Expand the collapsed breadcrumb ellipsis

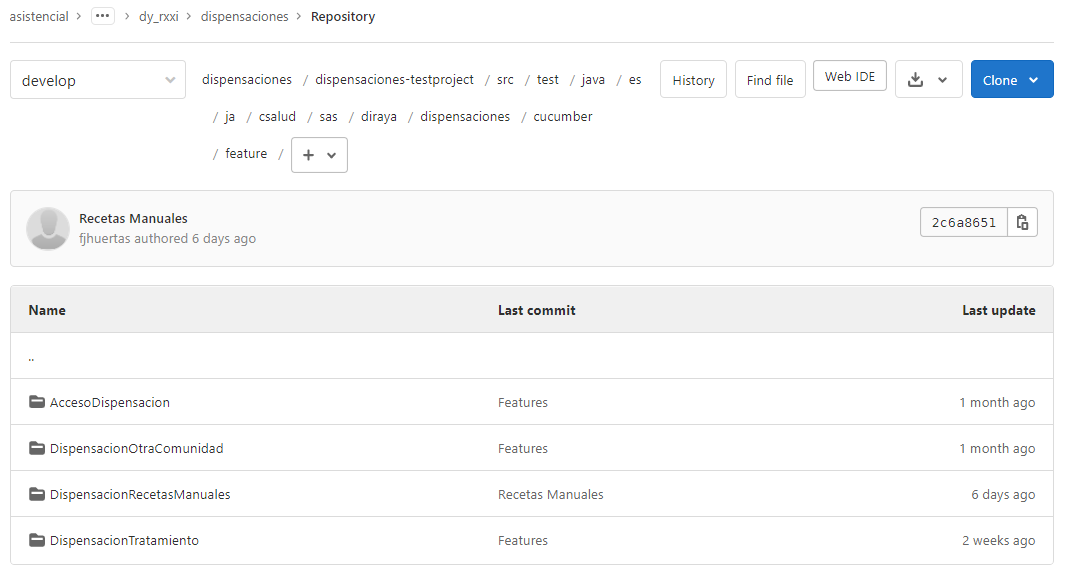point(102,16)
